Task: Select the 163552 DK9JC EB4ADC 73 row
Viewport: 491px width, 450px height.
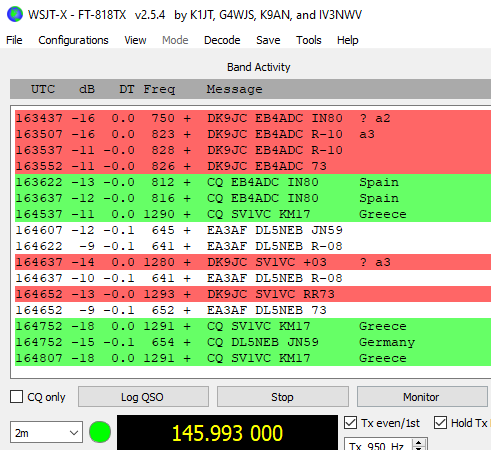Action: coord(253,166)
